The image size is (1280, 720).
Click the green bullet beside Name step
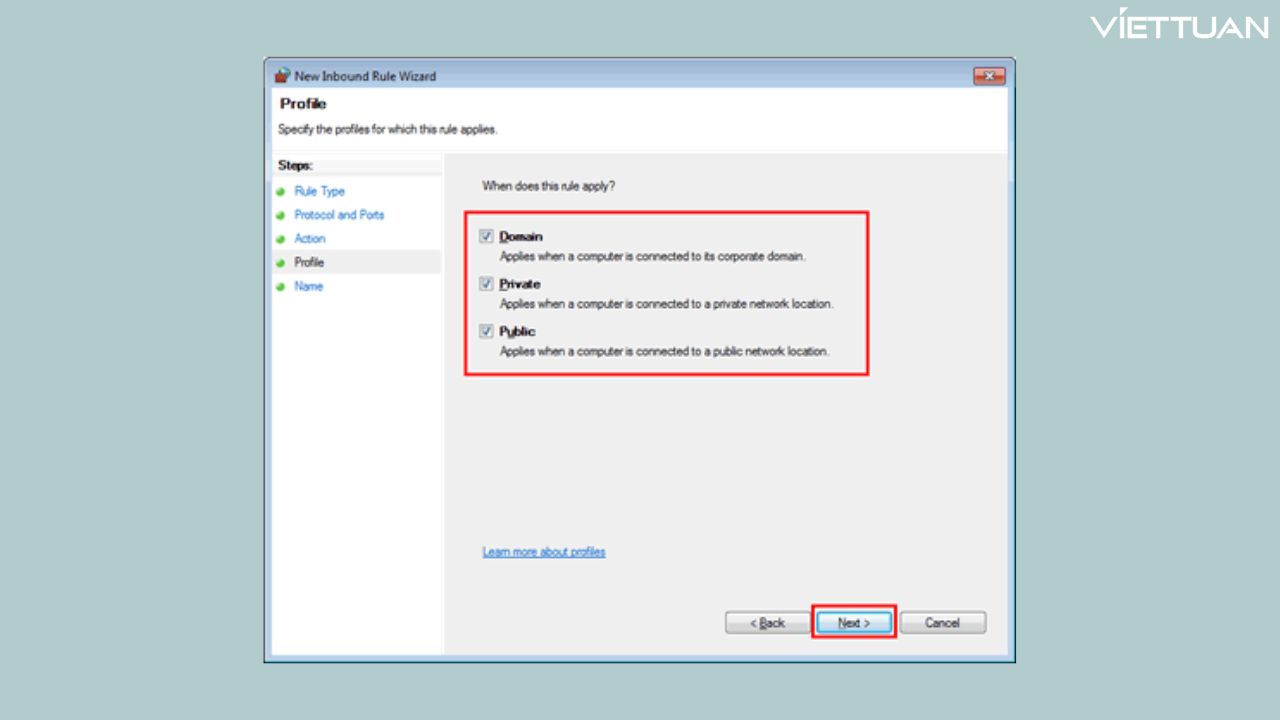coord(281,287)
